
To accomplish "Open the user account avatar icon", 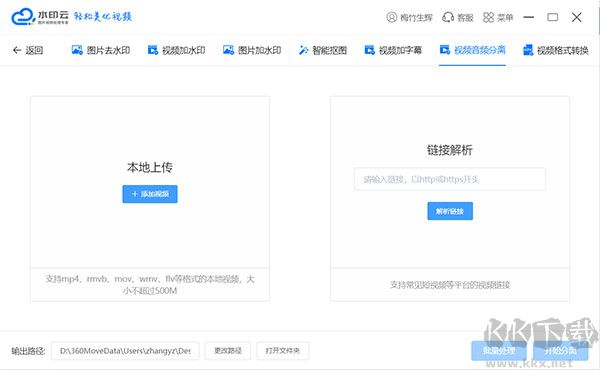I will pyautogui.click(x=391, y=17).
